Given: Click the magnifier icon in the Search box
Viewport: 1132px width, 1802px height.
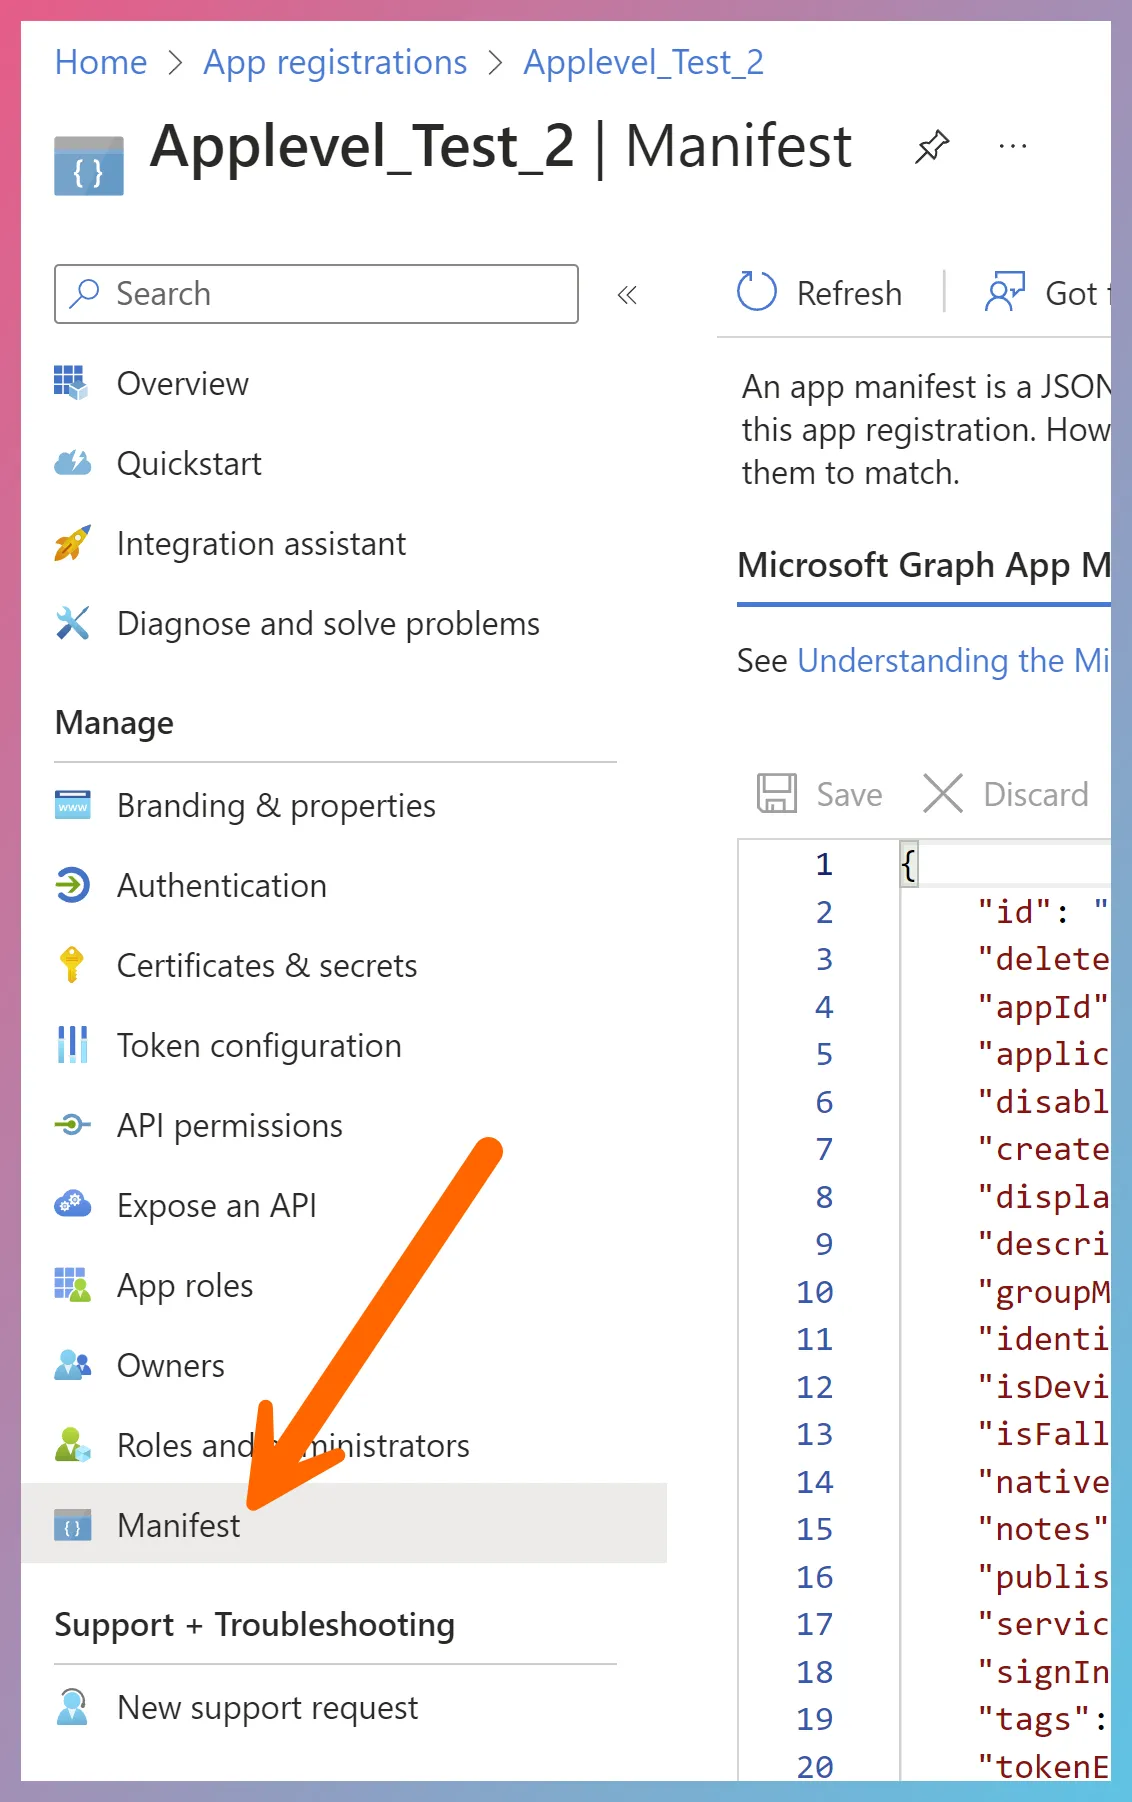Looking at the screenshot, I should click(85, 293).
